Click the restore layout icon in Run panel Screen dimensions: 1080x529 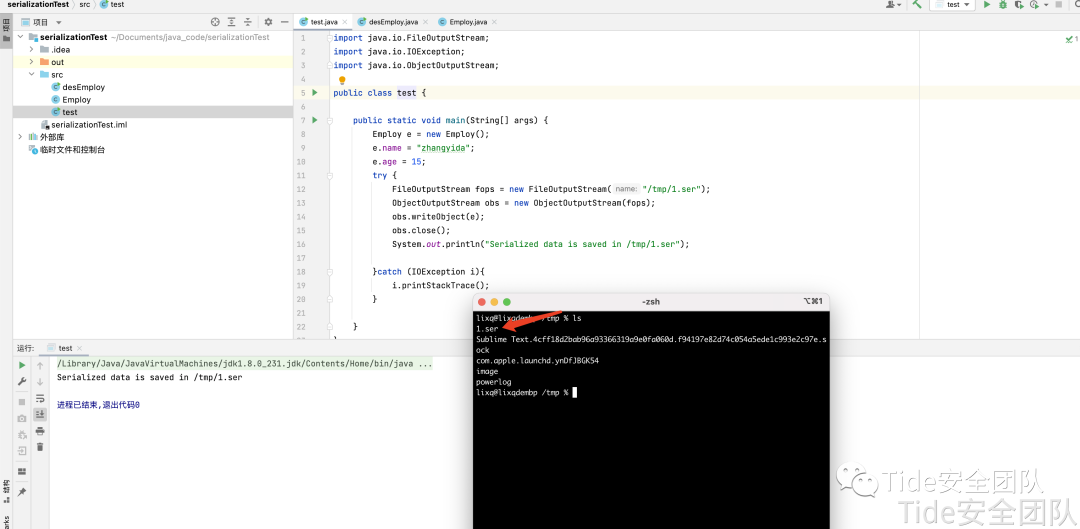[22, 472]
